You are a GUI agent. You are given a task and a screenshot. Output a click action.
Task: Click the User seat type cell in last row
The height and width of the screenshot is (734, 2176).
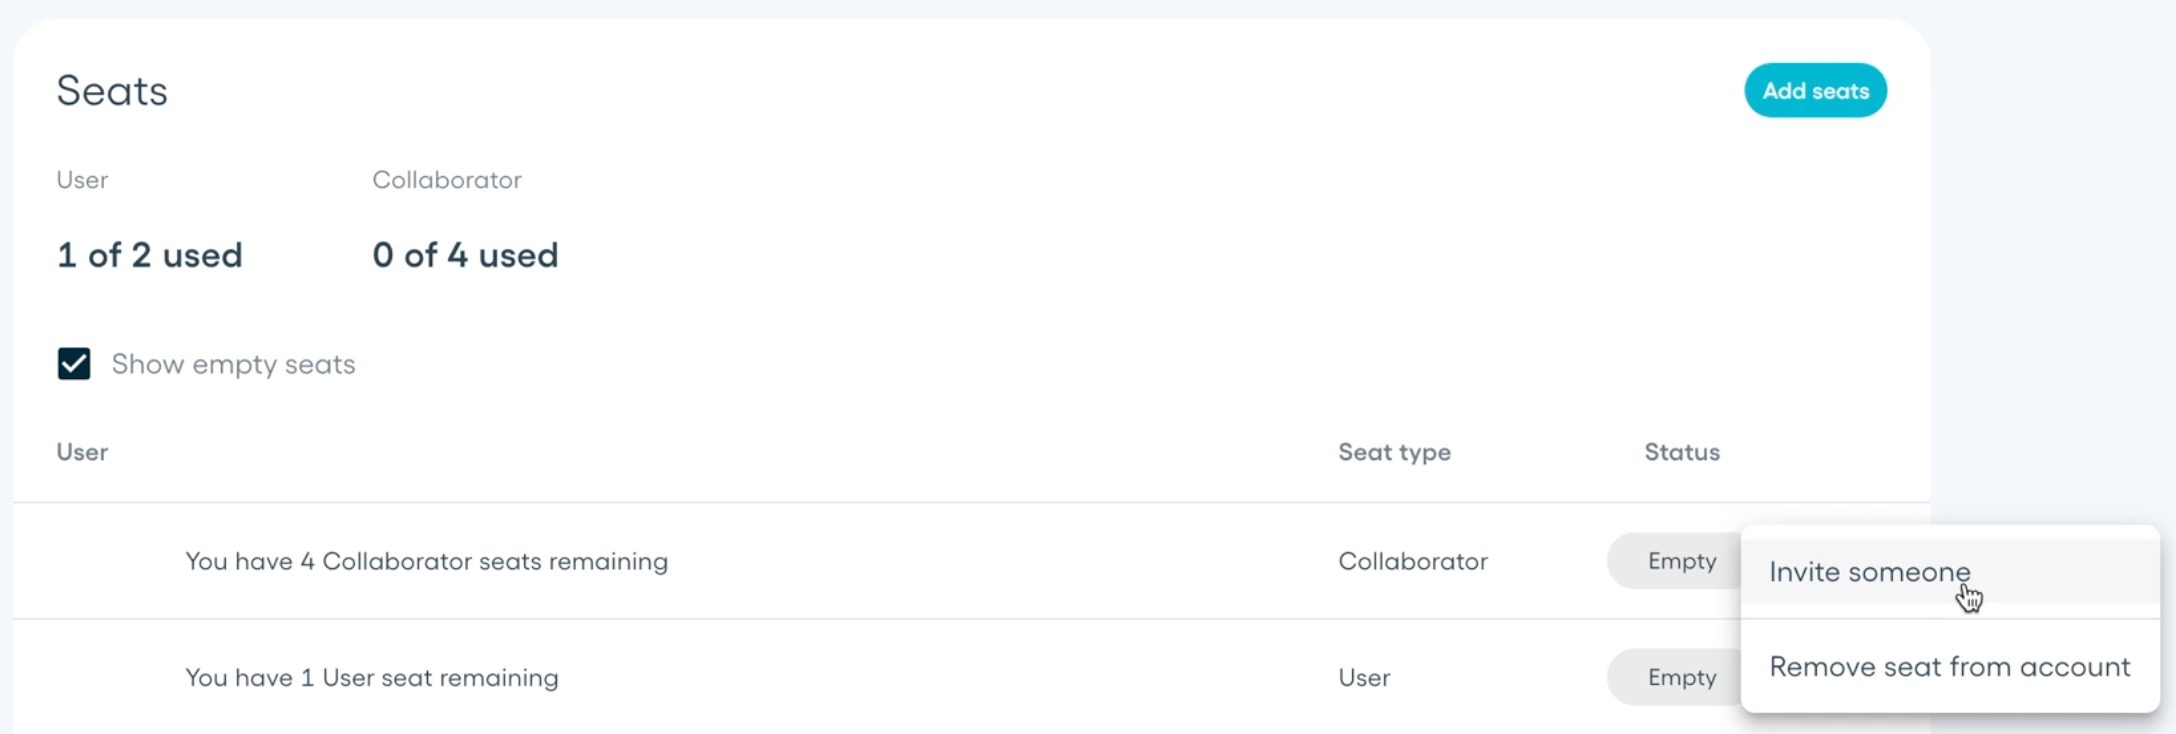point(1364,677)
